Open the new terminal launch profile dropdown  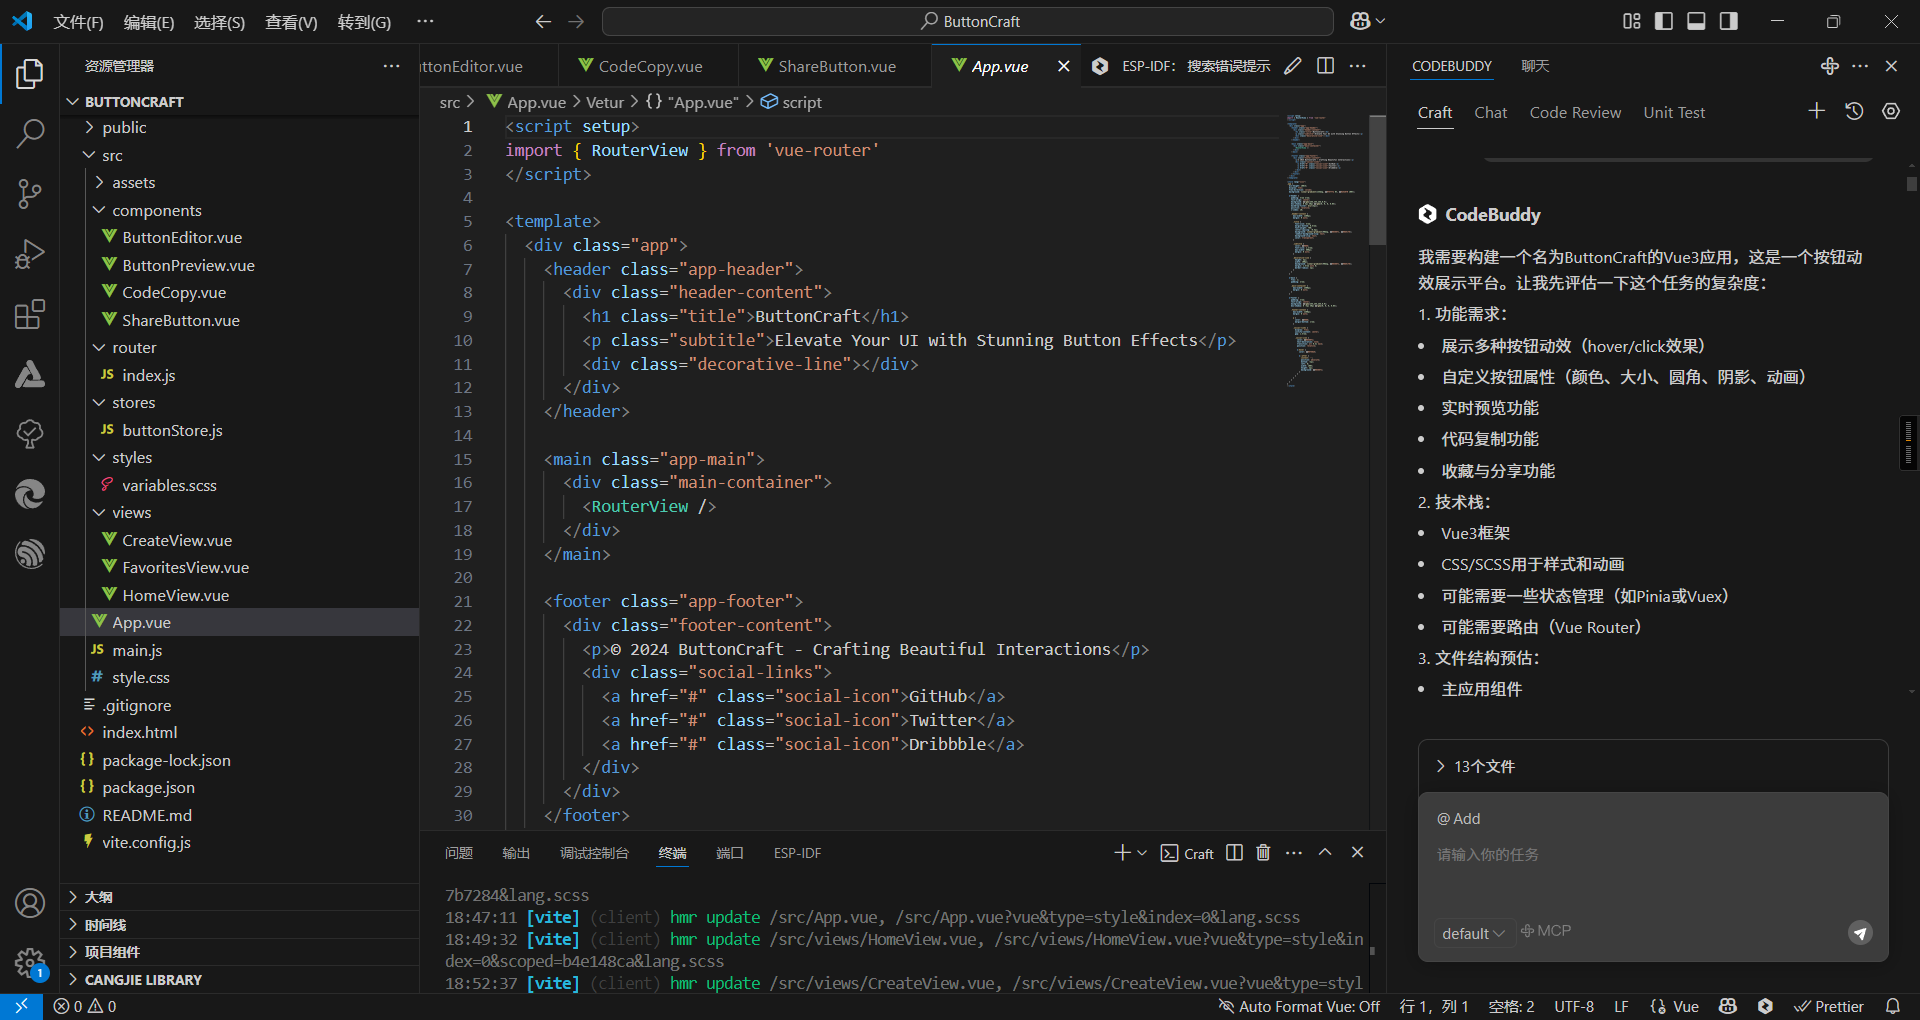point(1142,853)
